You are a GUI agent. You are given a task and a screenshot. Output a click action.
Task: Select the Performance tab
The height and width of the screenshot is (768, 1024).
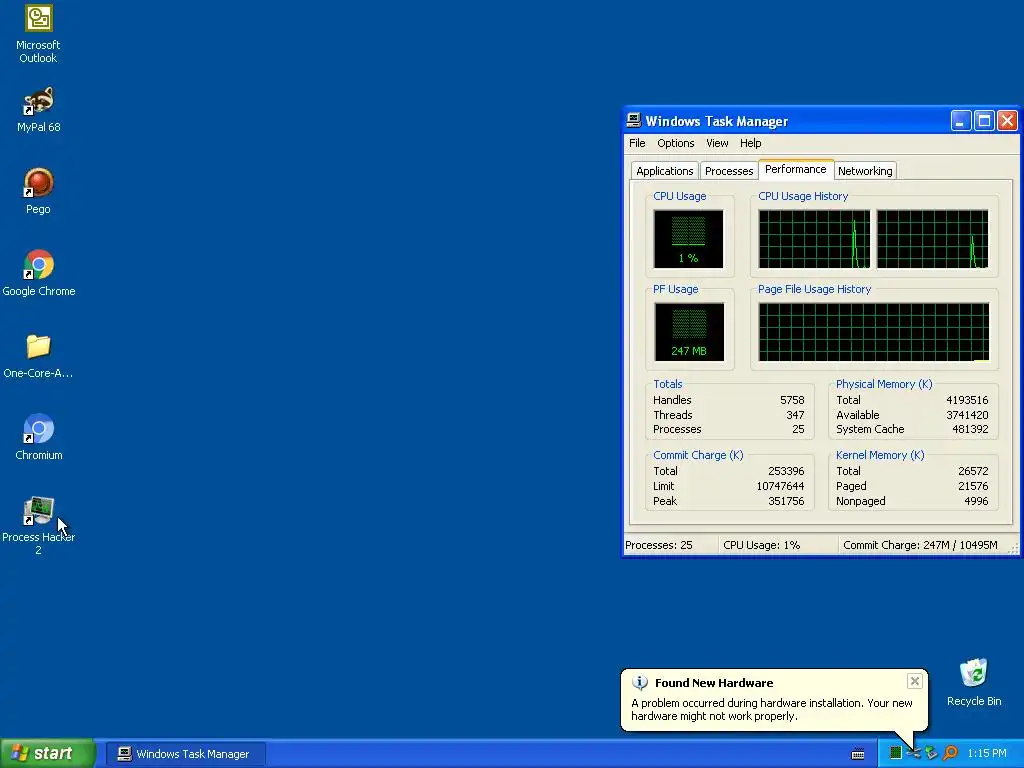pyautogui.click(x=795, y=169)
